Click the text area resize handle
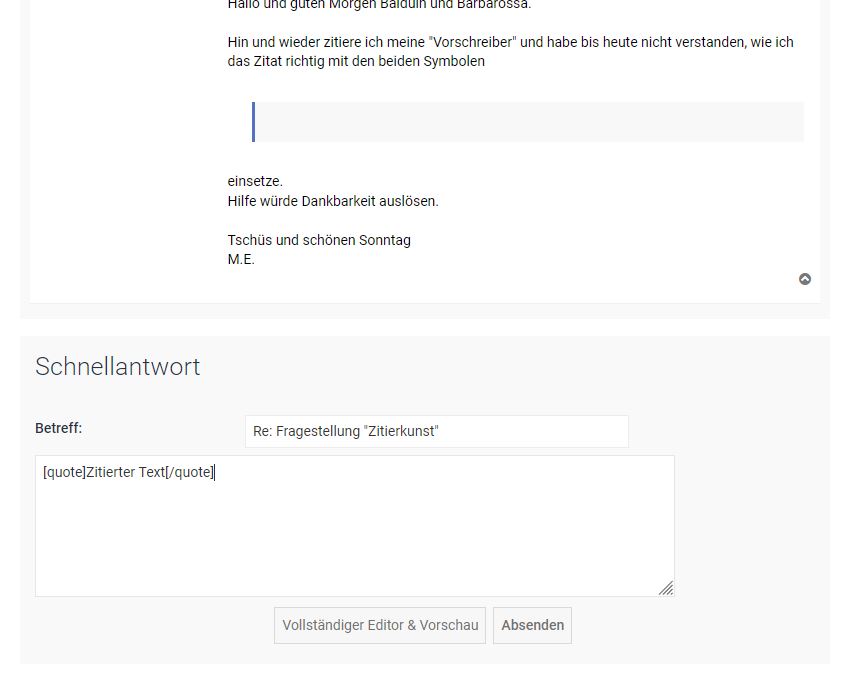Image resolution: width=851 pixels, height=685 pixels. [666, 588]
